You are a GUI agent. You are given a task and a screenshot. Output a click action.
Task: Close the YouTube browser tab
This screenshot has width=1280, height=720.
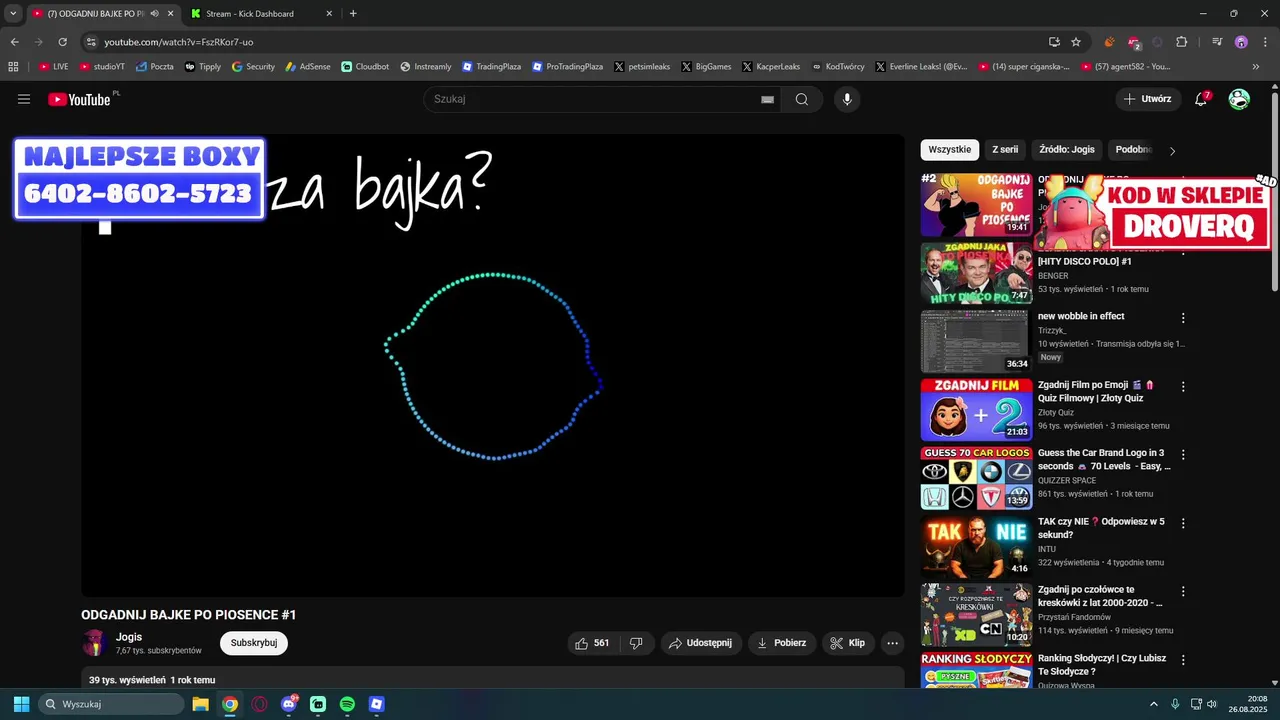171,14
